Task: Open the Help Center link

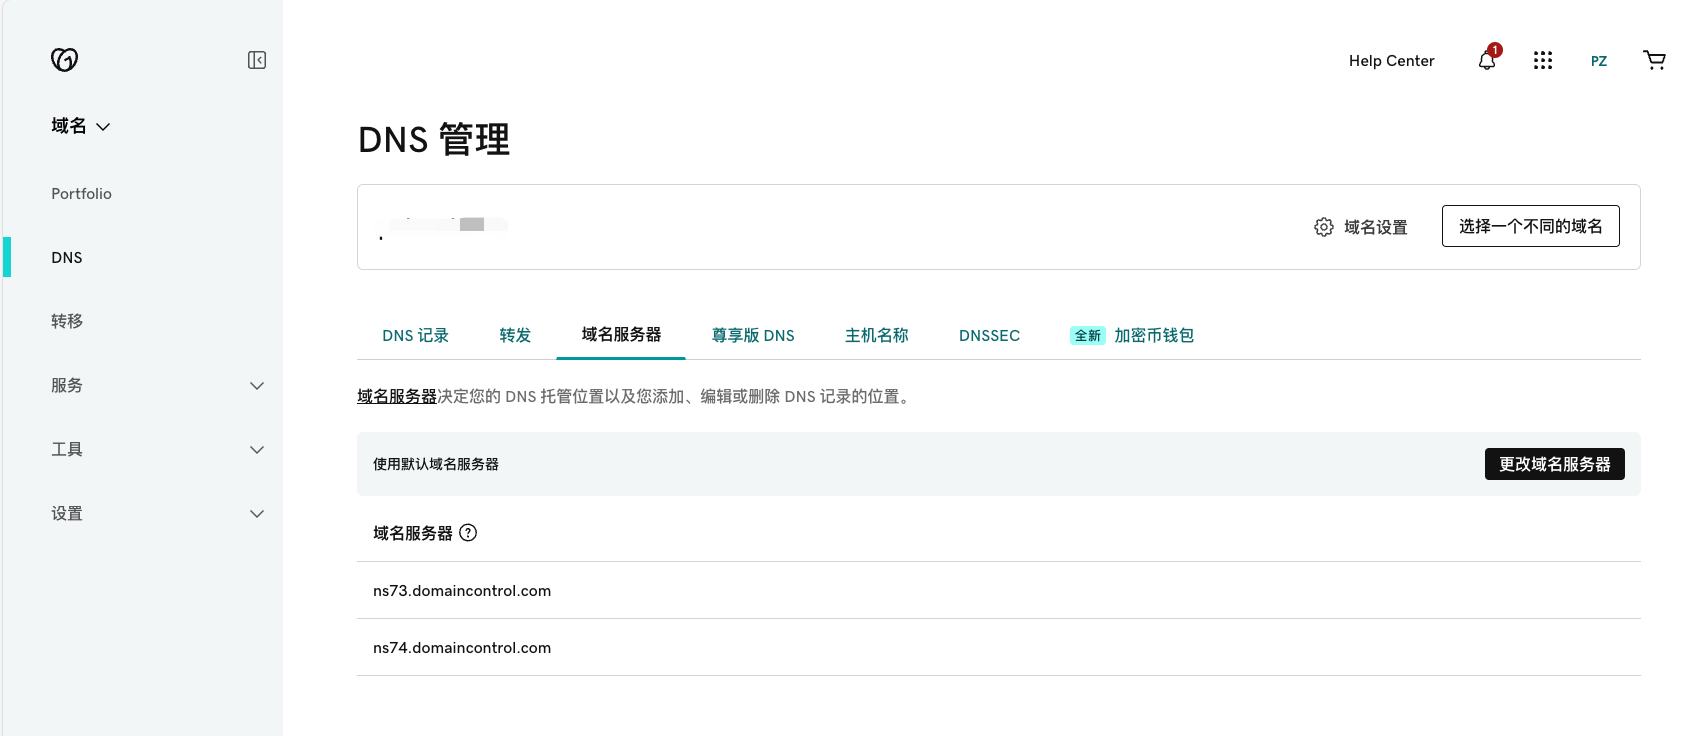Action: pyautogui.click(x=1391, y=61)
